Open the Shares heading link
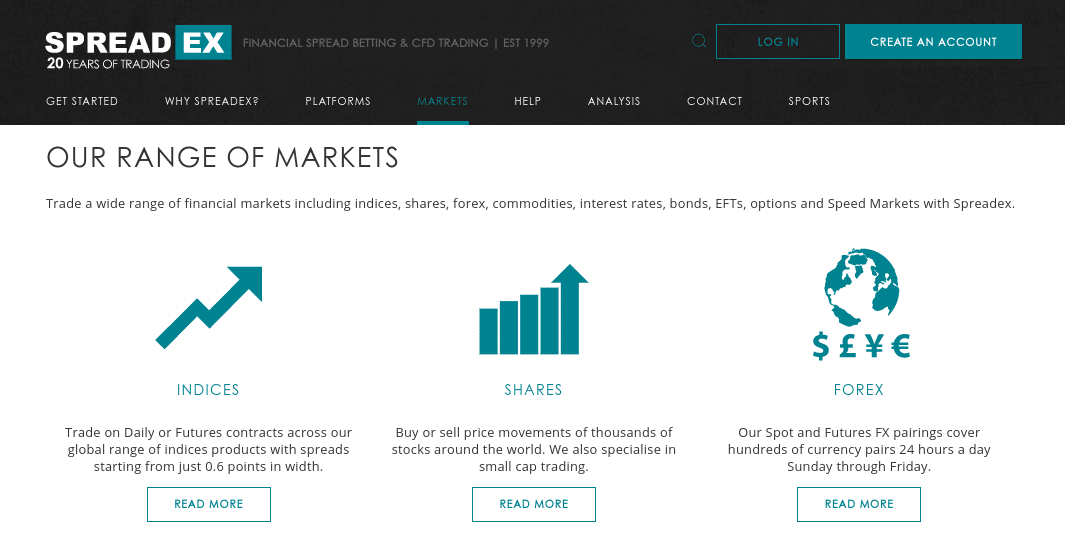 pos(533,390)
